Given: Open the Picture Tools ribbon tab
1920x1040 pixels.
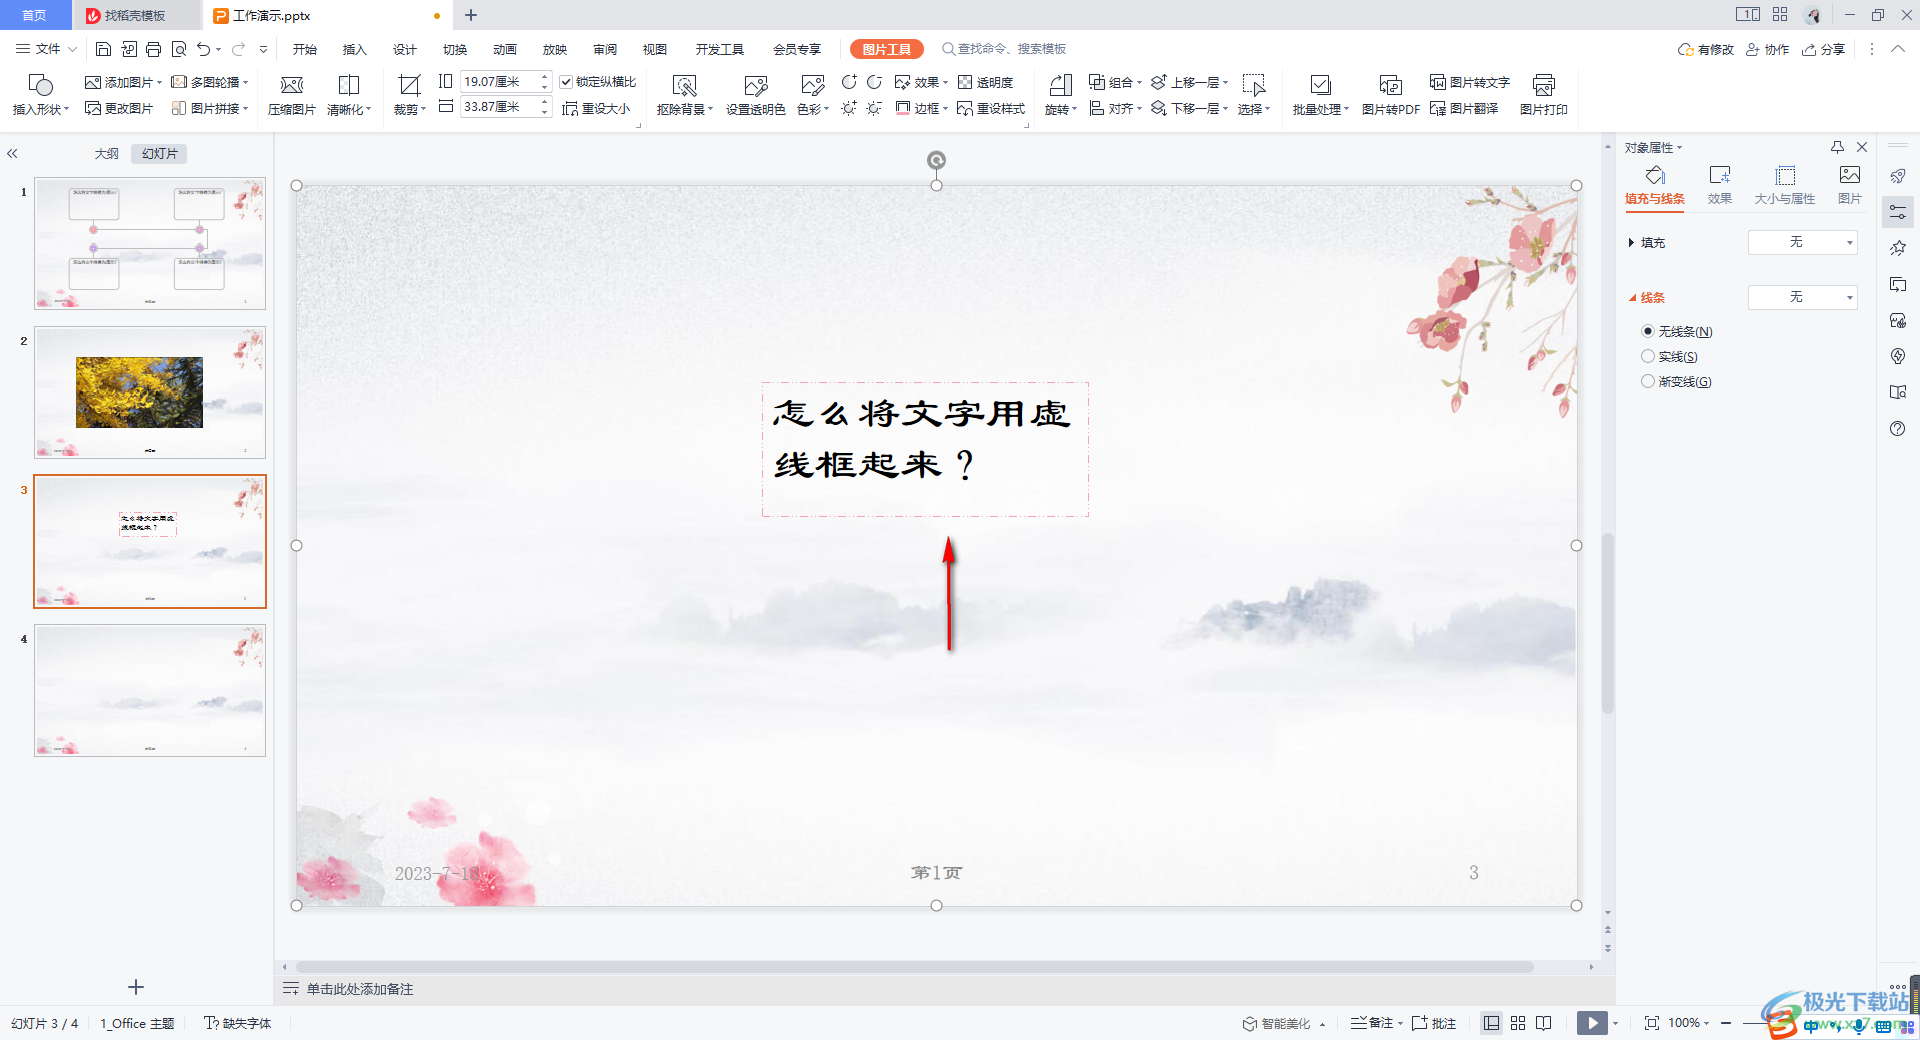Looking at the screenshot, I should pyautogui.click(x=887, y=49).
